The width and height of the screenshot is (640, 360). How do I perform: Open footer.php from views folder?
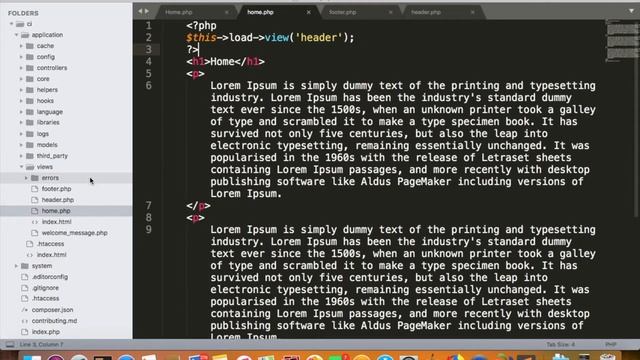pos(56,189)
